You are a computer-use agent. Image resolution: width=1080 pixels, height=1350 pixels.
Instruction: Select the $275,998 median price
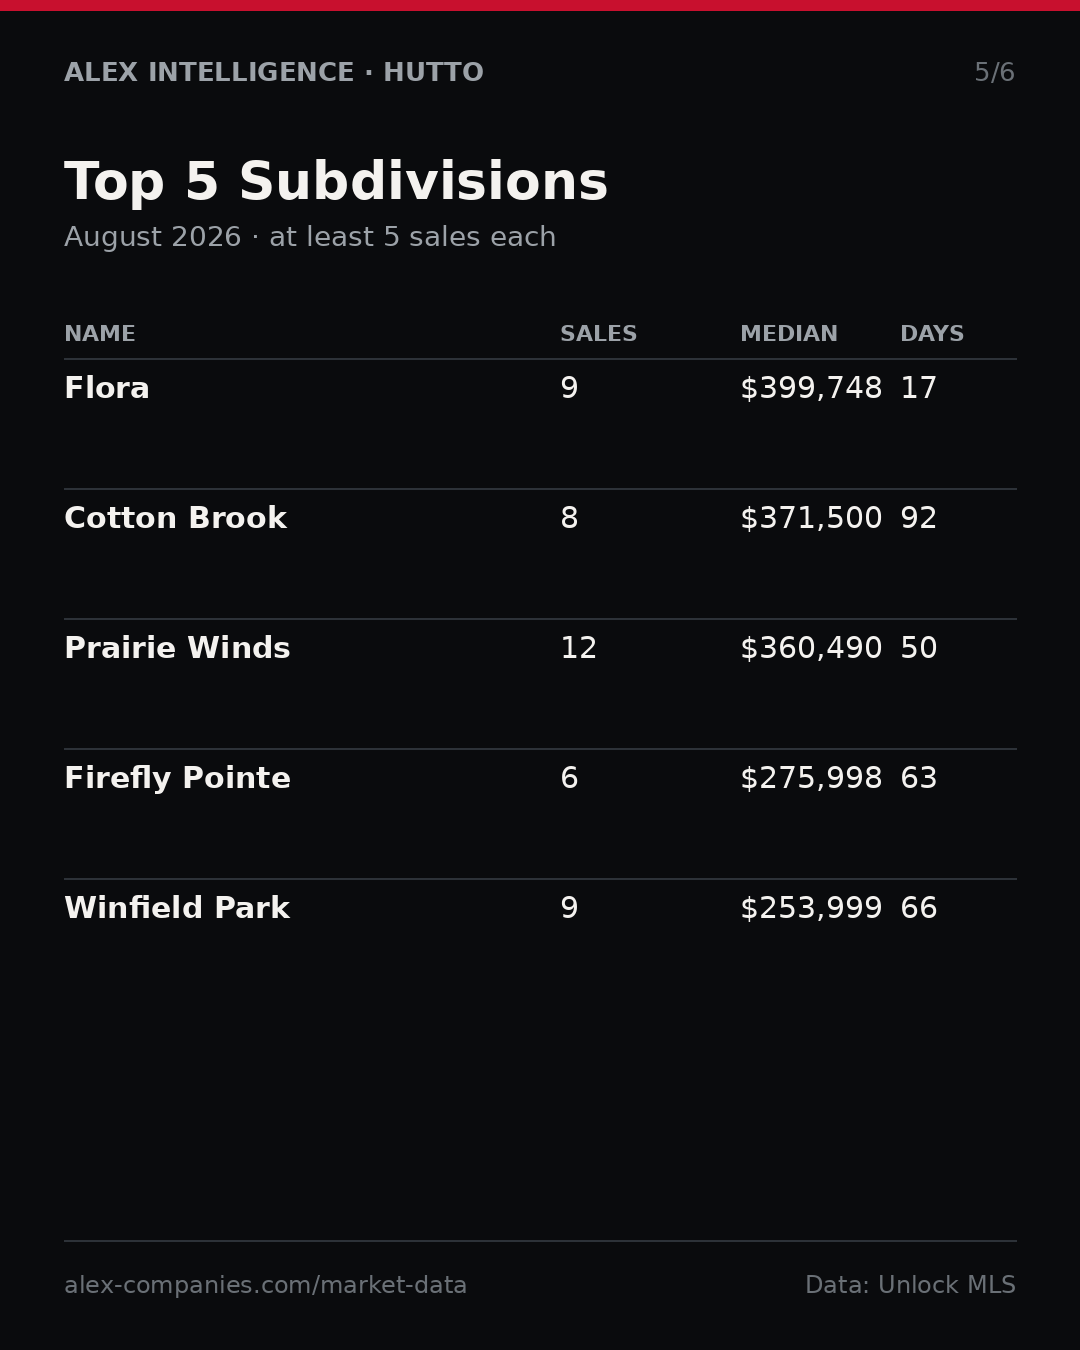click(811, 779)
